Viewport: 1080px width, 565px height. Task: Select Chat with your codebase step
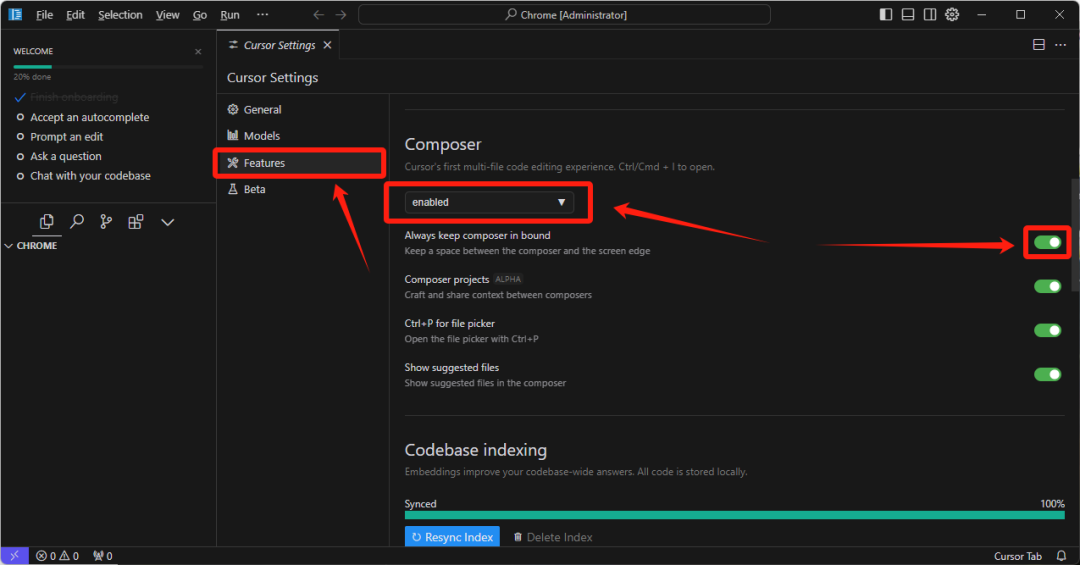pos(90,176)
